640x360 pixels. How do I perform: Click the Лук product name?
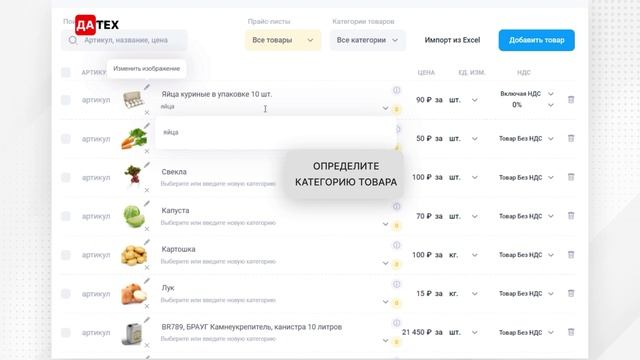click(x=168, y=288)
